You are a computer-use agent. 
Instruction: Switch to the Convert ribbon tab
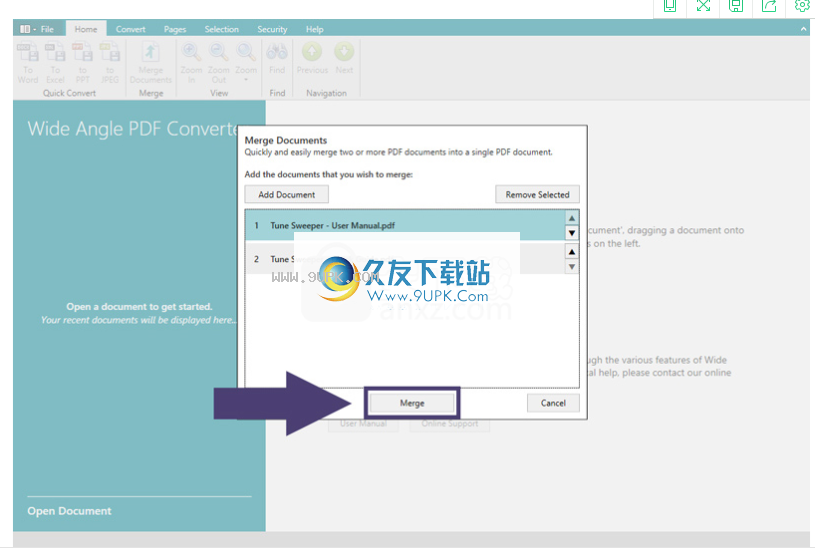coord(130,29)
